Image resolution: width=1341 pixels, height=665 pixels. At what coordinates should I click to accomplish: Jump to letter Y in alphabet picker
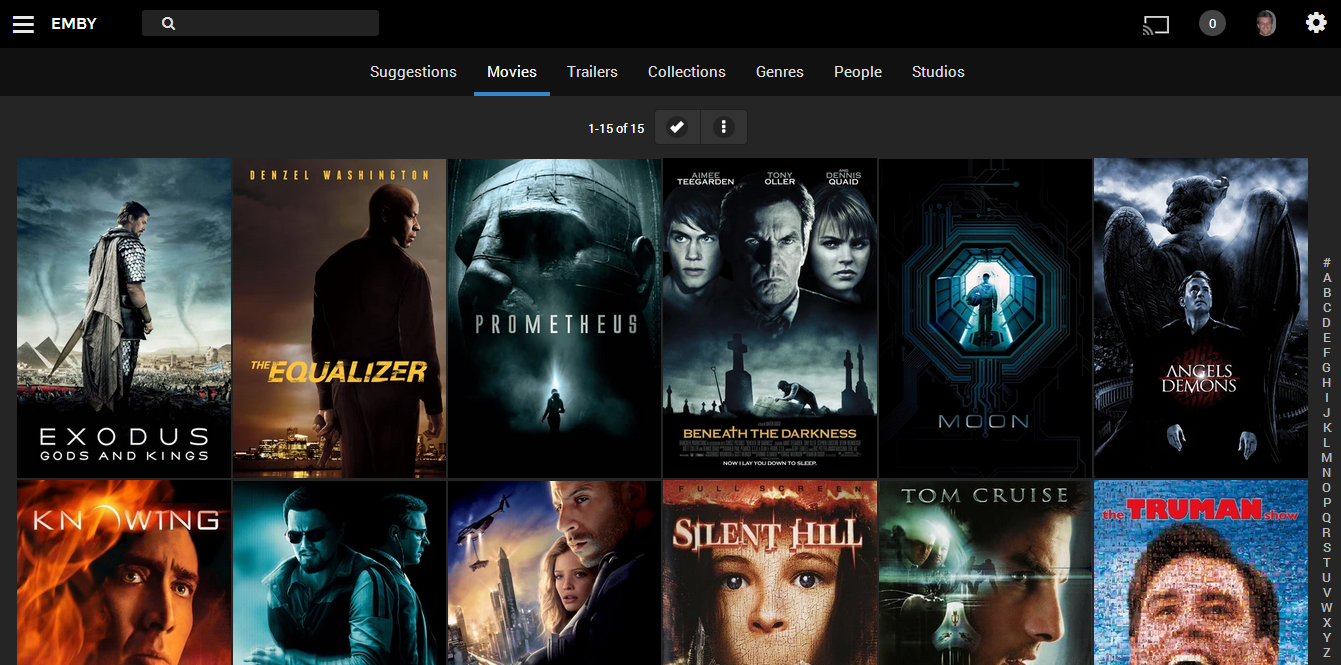click(x=1327, y=638)
